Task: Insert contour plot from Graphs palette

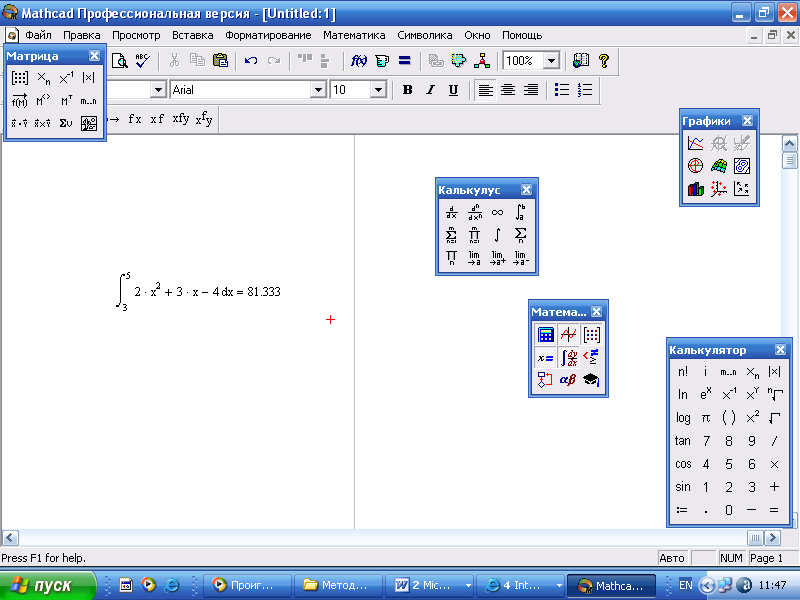Action: point(741,166)
